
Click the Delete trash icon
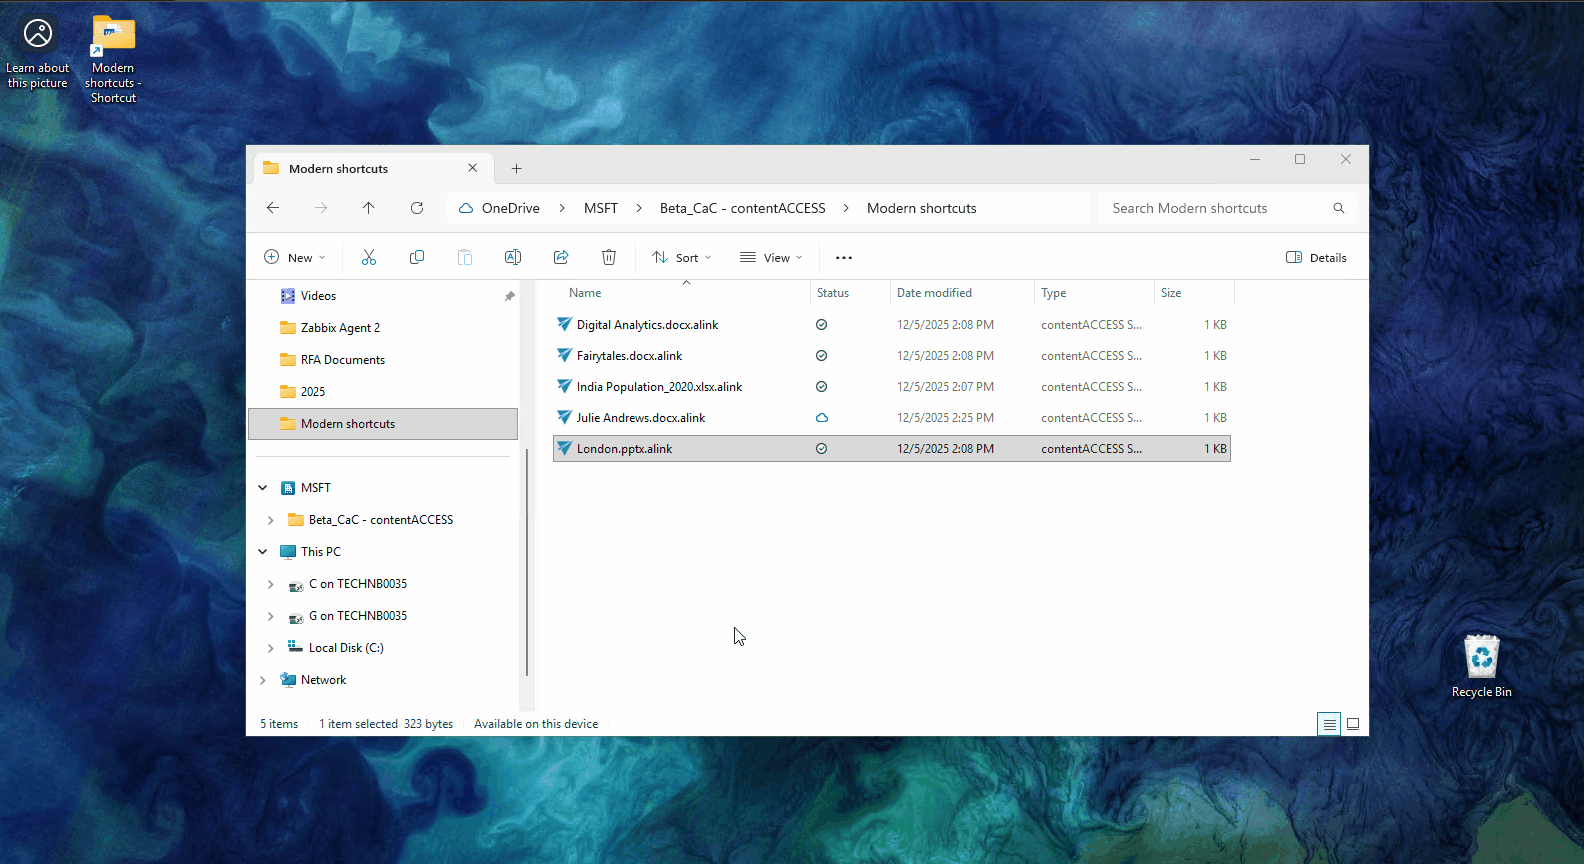click(x=609, y=257)
